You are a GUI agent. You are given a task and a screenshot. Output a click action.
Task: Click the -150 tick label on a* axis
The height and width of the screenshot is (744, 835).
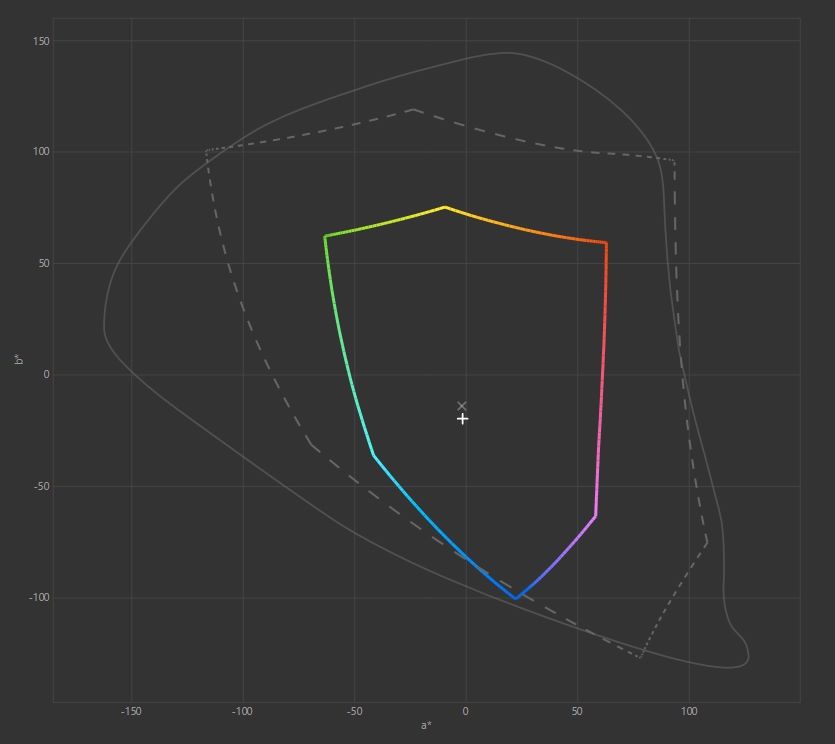pyautogui.click(x=131, y=712)
